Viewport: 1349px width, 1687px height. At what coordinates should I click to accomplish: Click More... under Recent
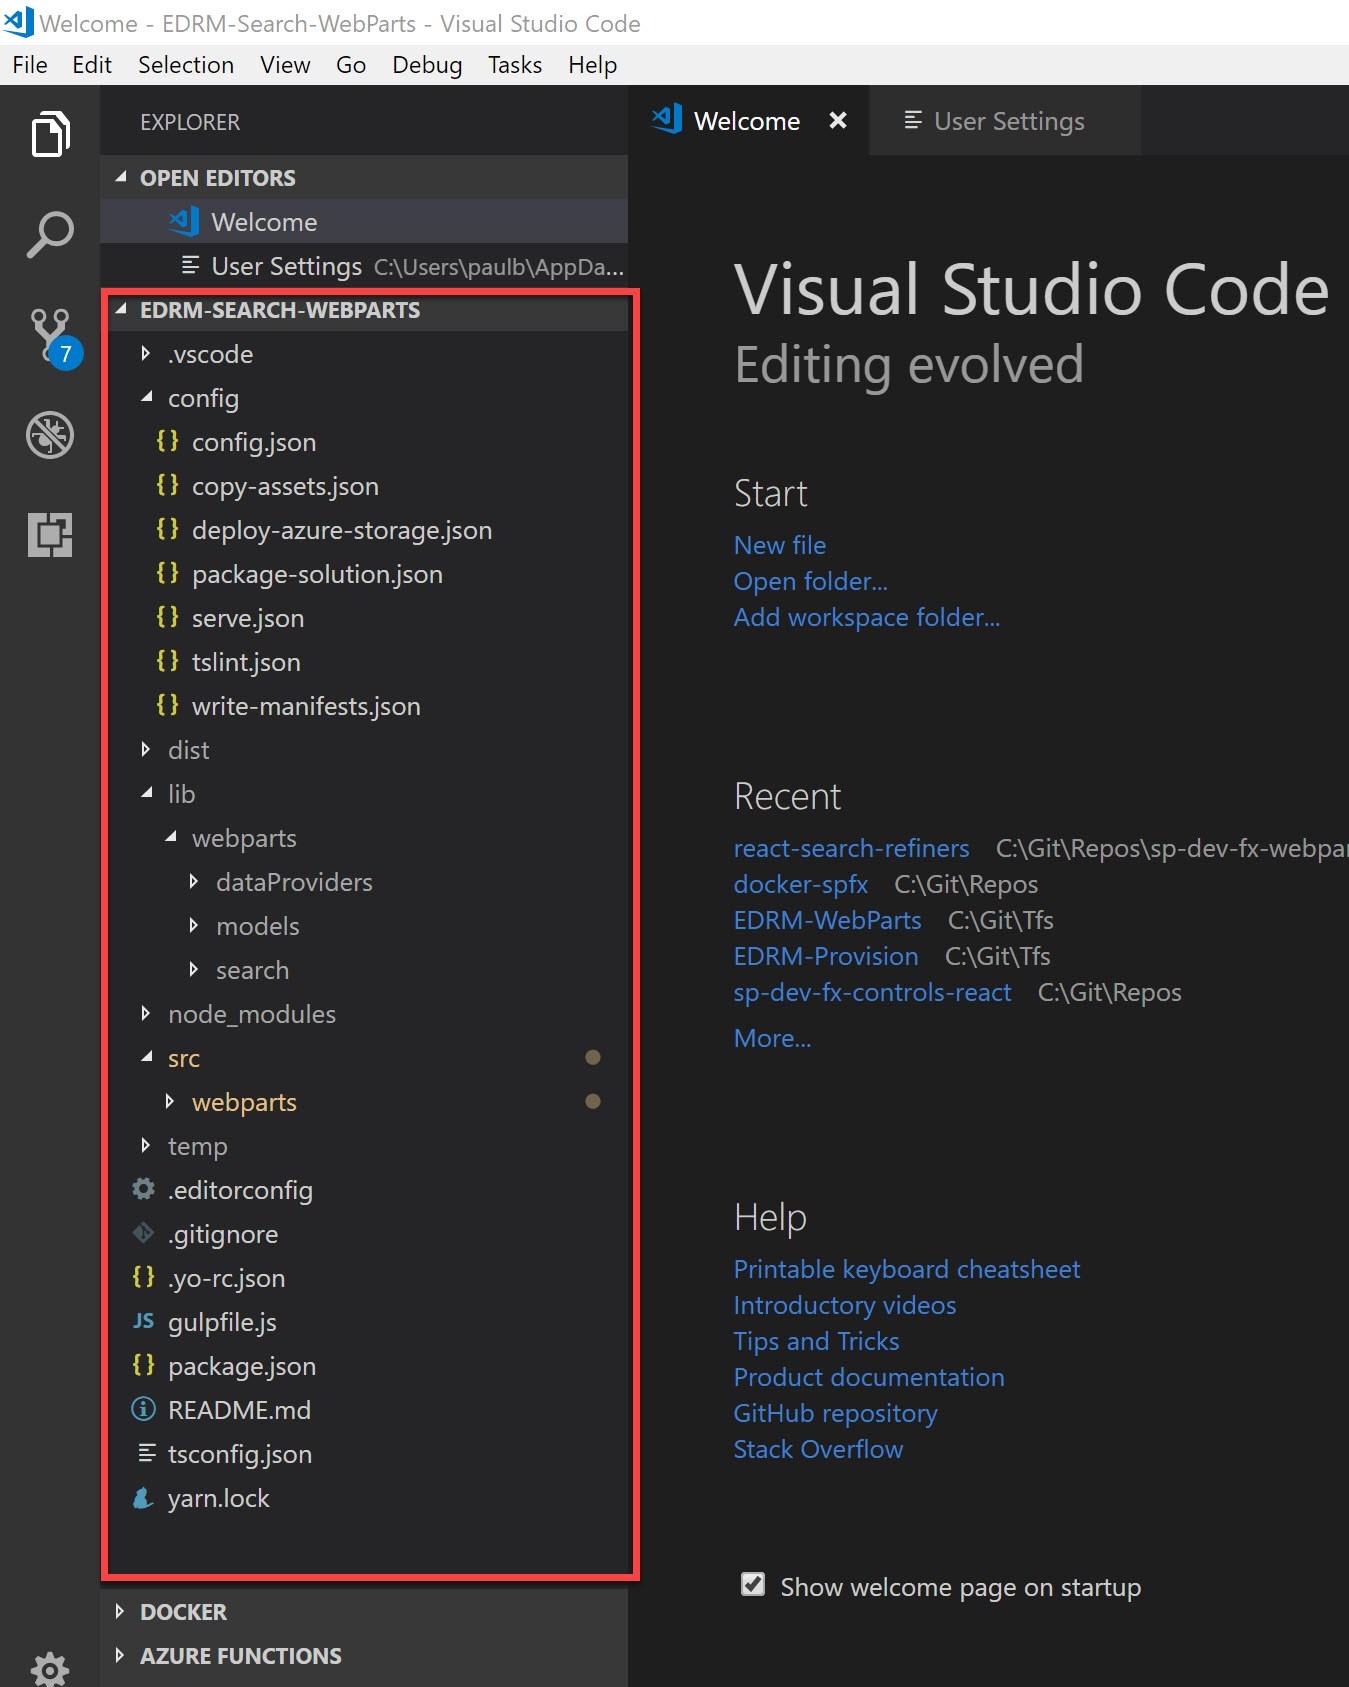[773, 1038]
